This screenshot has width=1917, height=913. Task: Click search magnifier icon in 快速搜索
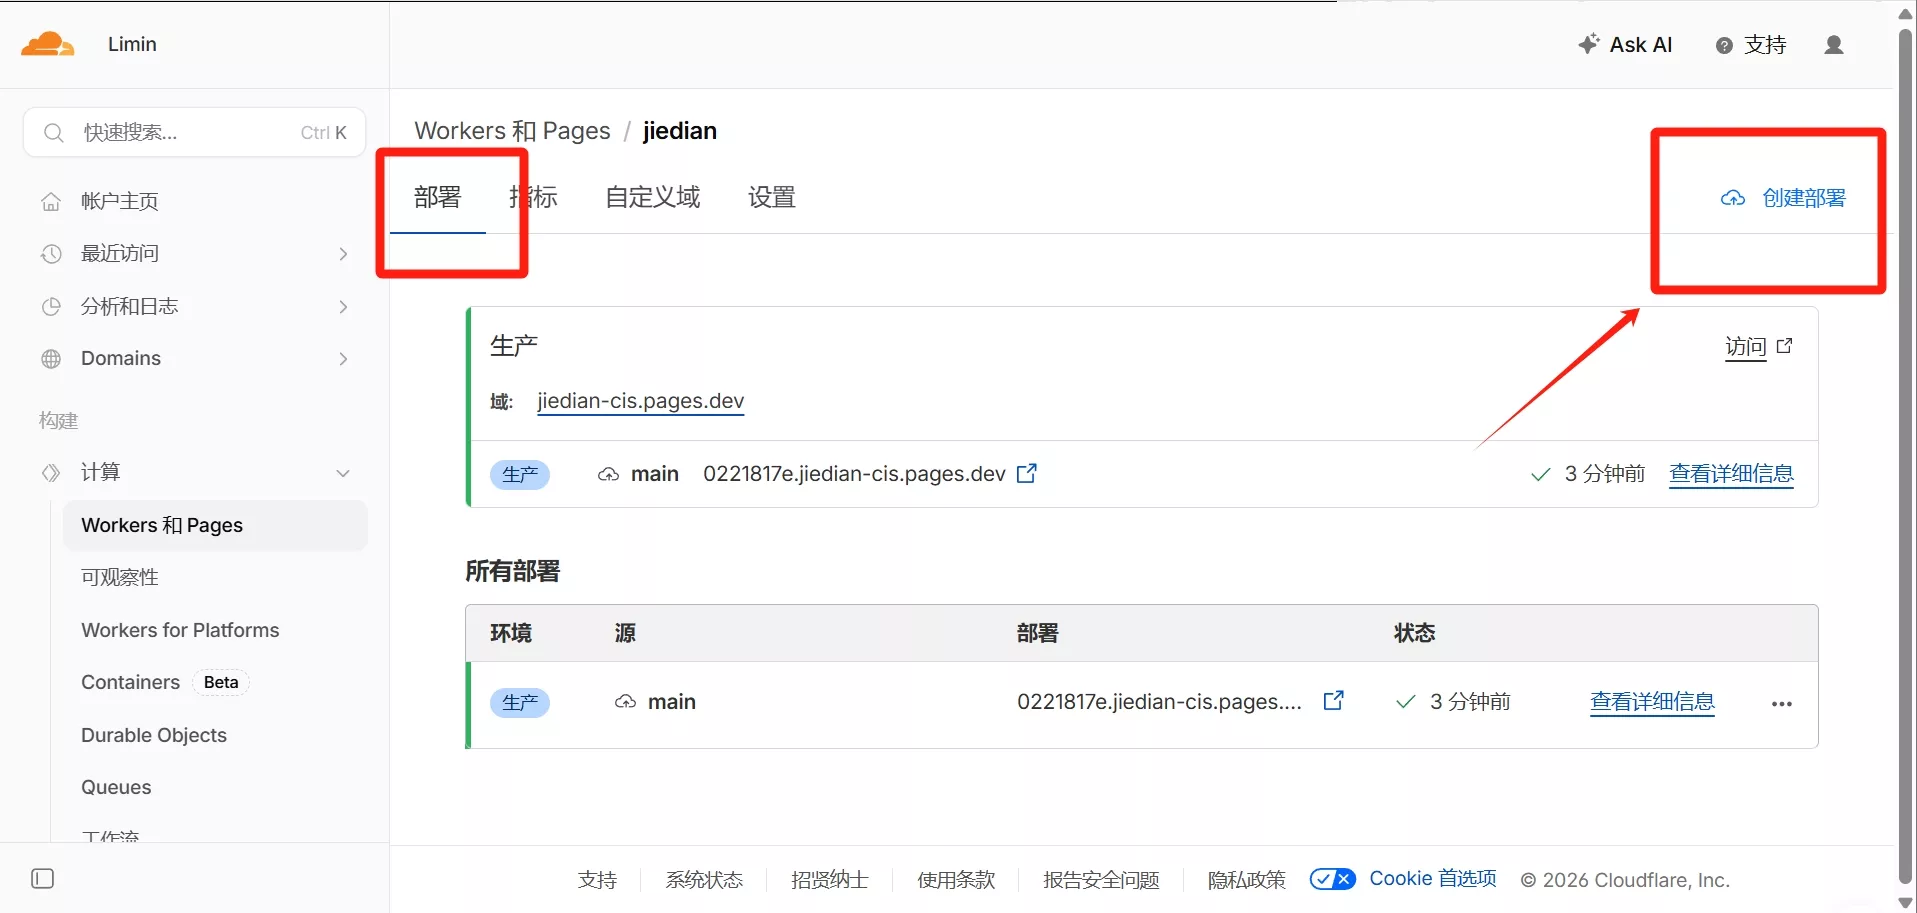coord(54,133)
